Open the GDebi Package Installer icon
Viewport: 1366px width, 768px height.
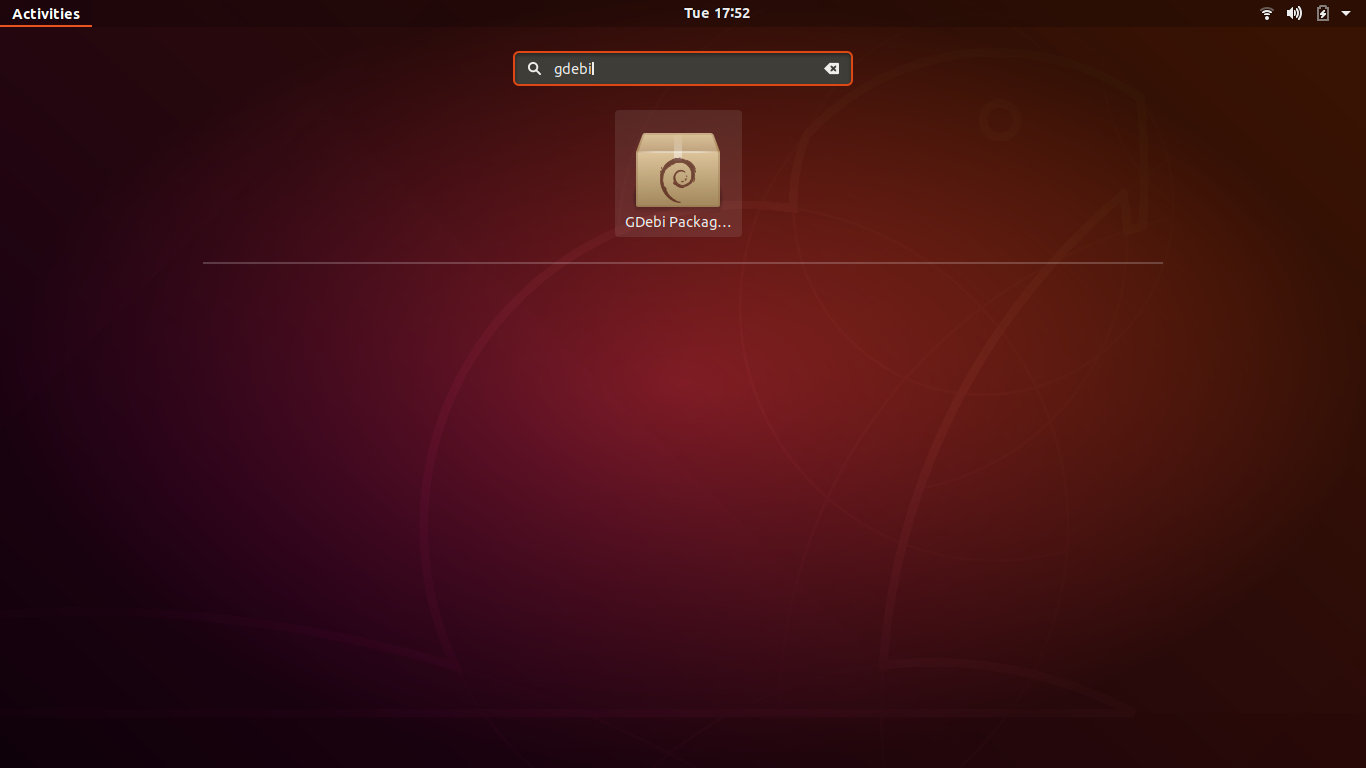tap(678, 173)
